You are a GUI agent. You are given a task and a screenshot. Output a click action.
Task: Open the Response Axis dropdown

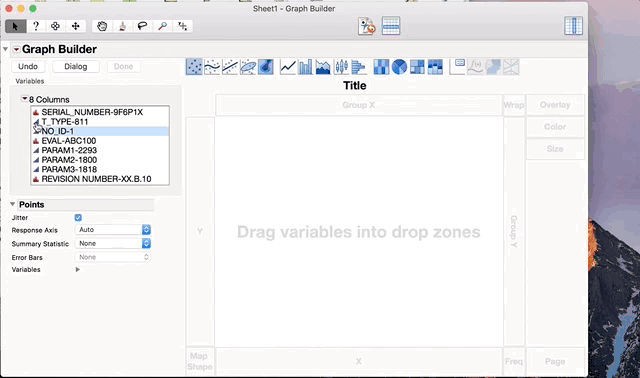point(113,230)
